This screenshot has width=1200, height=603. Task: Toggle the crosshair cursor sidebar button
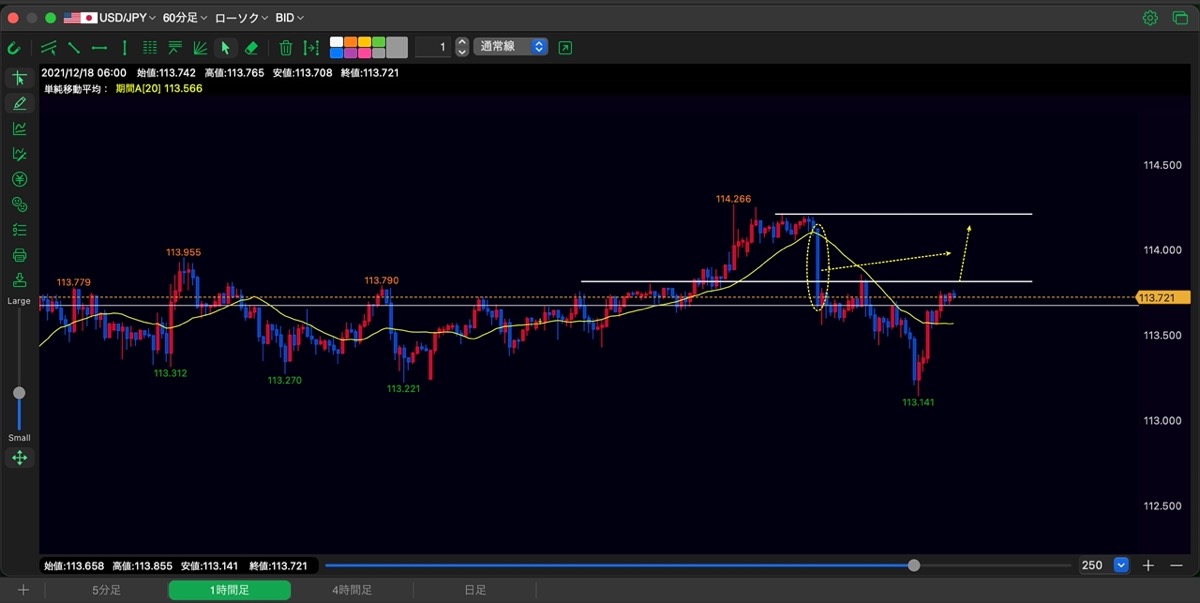[x=19, y=78]
